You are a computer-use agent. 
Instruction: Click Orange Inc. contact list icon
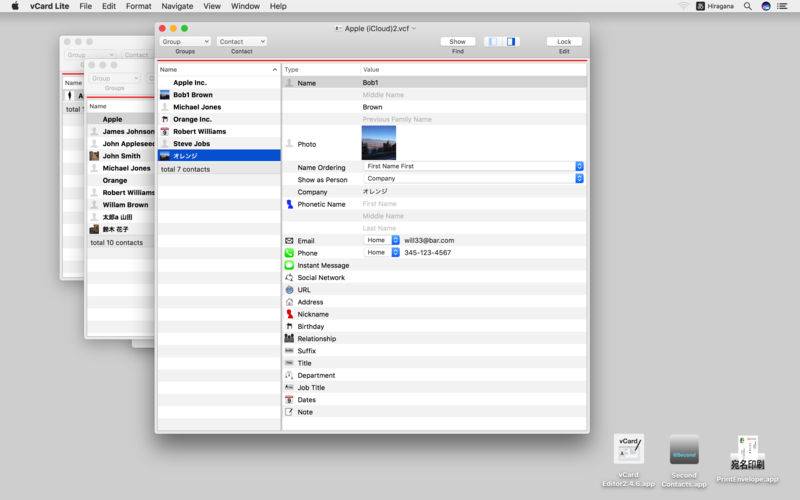click(165, 119)
